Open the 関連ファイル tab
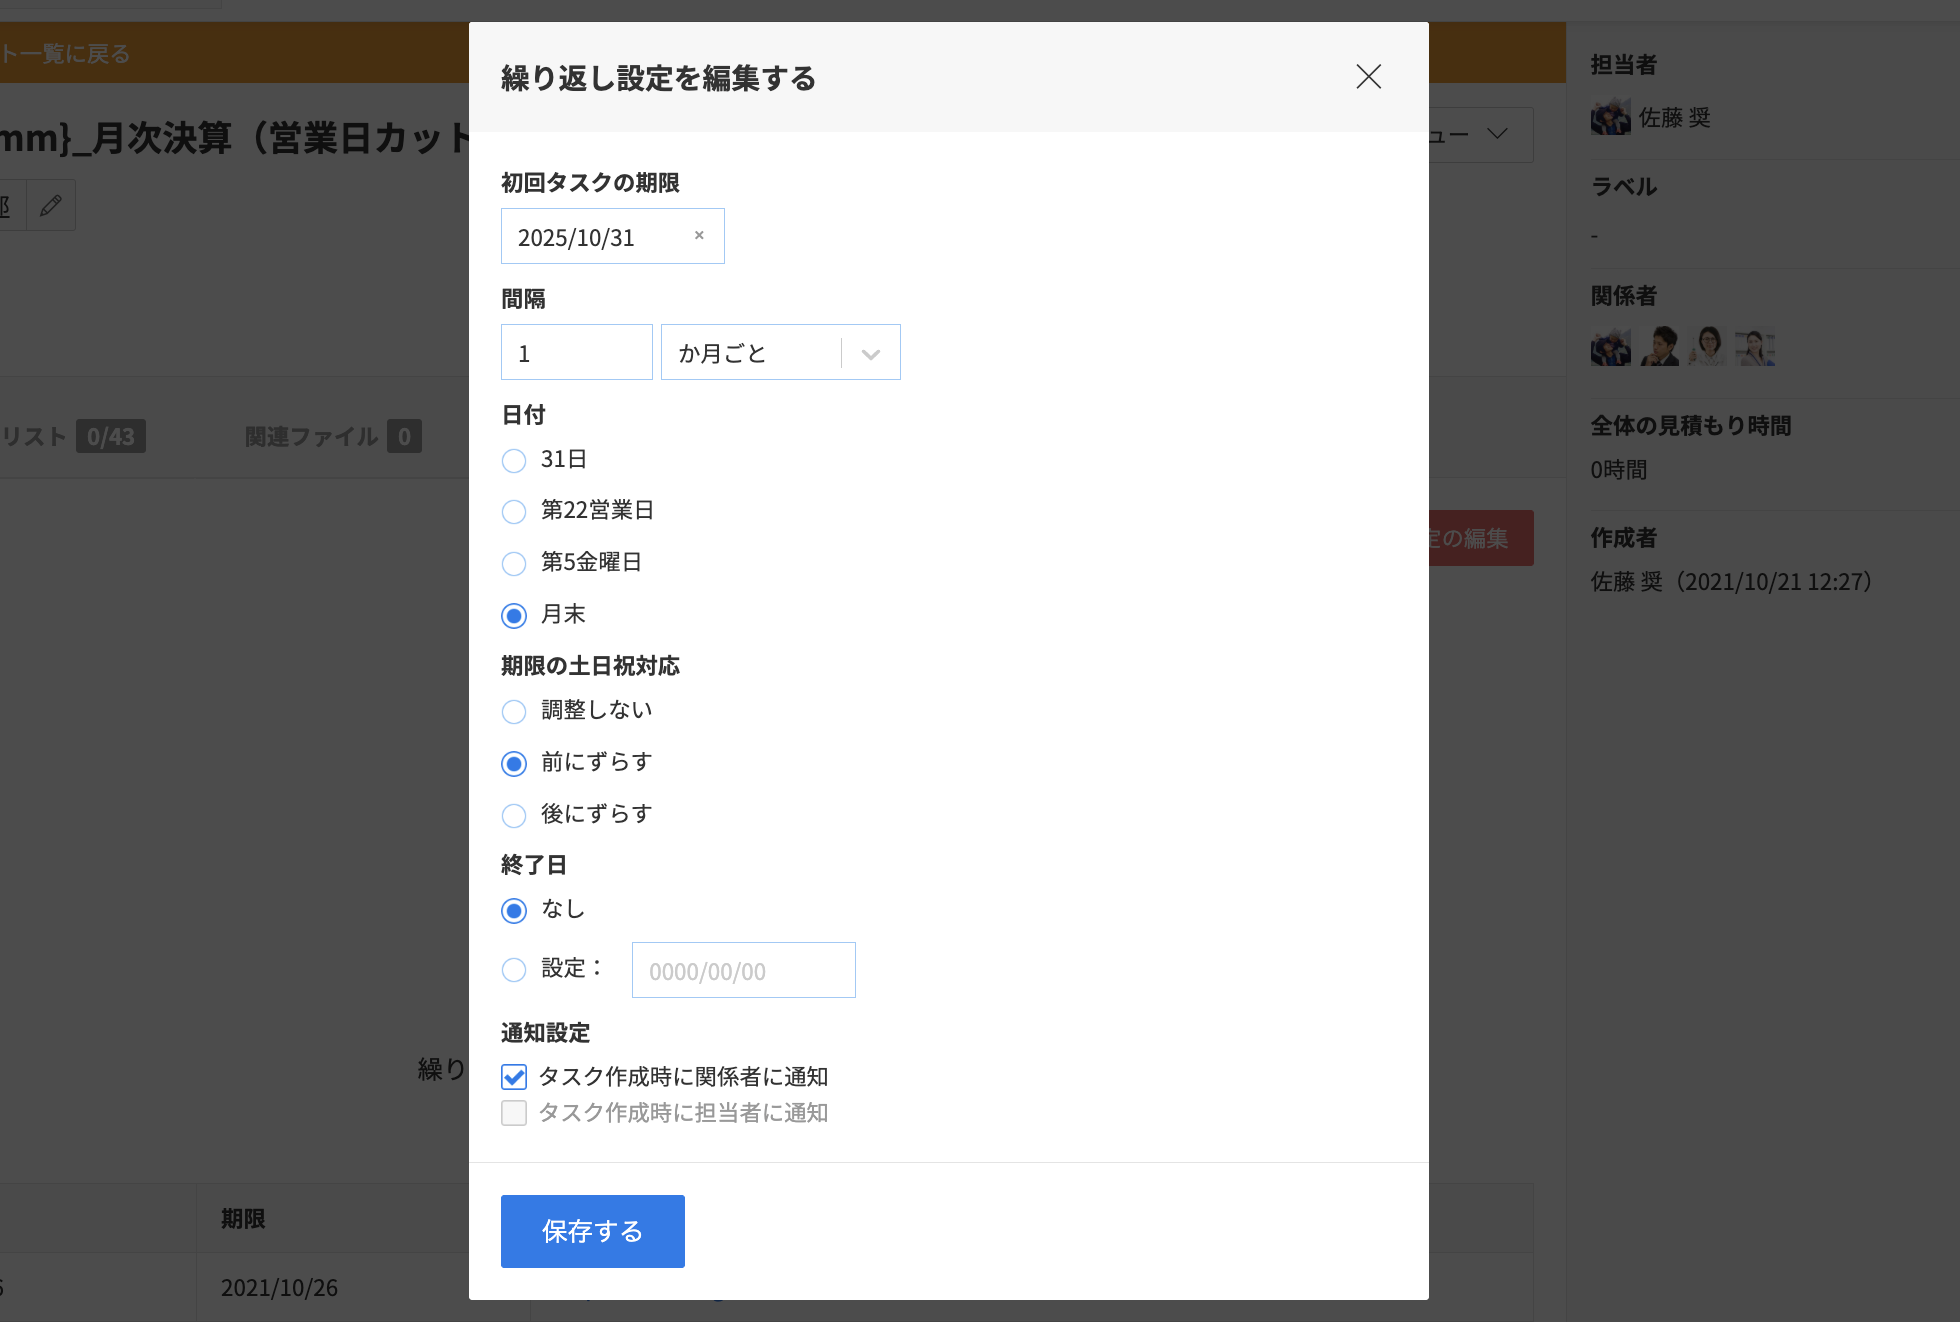The height and width of the screenshot is (1322, 1960). tap(312, 437)
